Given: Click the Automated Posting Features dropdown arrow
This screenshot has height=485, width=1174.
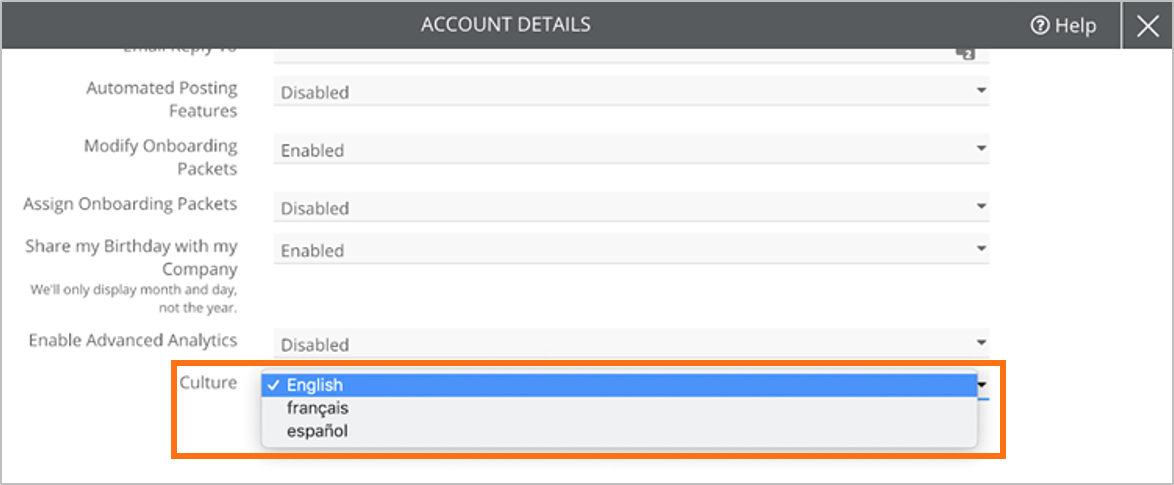Looking at the screenshot, I should click(x=981, y=91).
